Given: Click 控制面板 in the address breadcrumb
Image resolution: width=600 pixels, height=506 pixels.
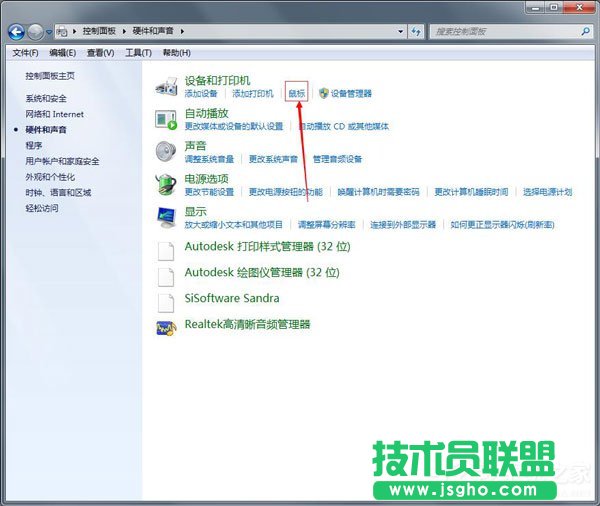Looking at the screenshot, I should (99, 31).
